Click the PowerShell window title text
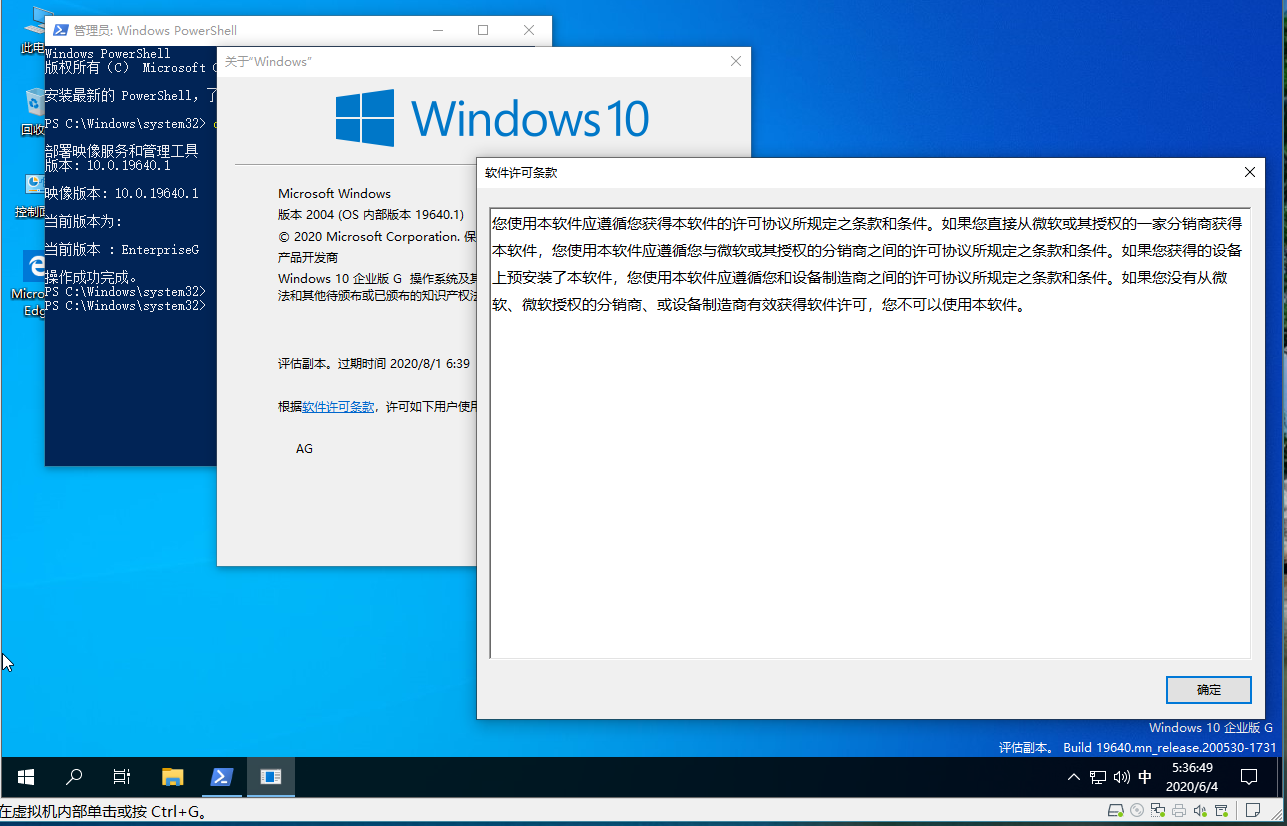Screen dimensions: 1287x826 click(x=155, y=30)
